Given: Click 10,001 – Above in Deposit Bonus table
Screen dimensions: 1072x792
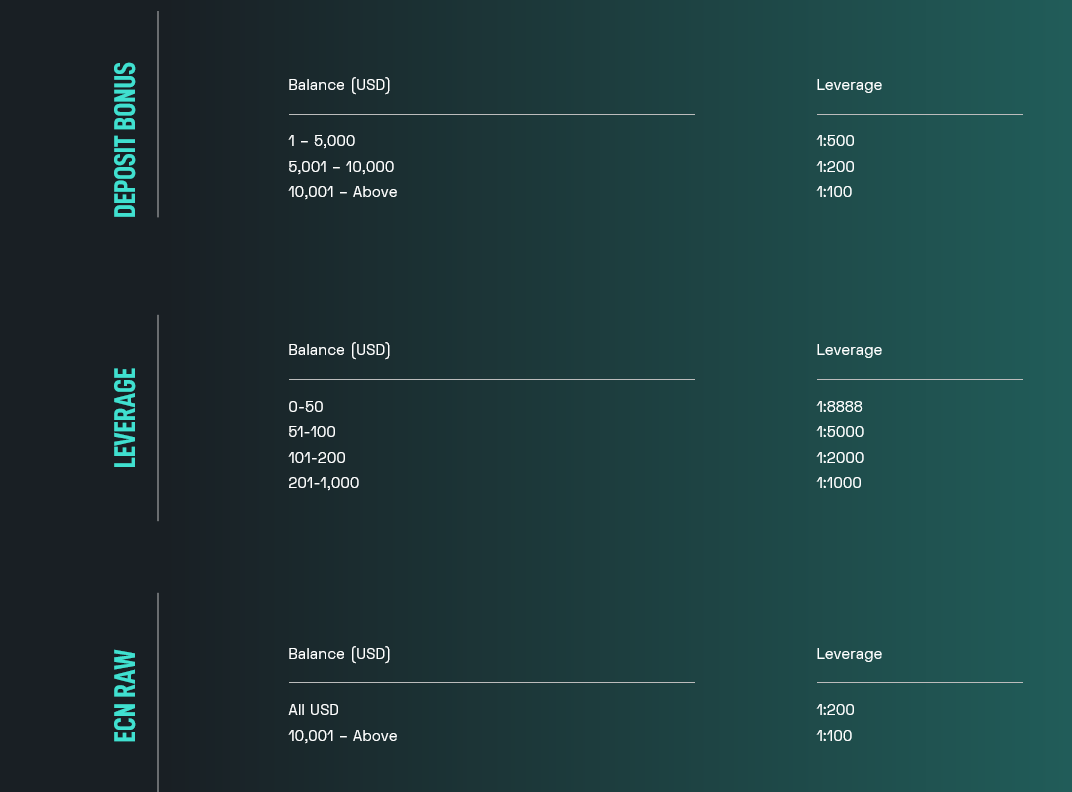Looking at the screenshot, I should tap(342, 192).
